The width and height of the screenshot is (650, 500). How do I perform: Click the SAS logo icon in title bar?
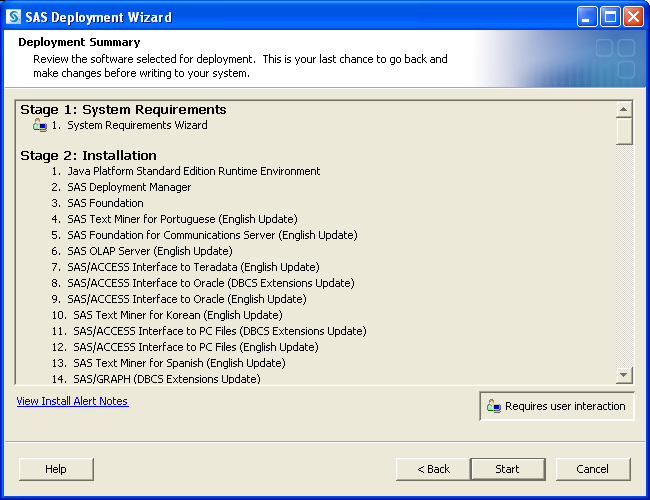coord(13,17)
